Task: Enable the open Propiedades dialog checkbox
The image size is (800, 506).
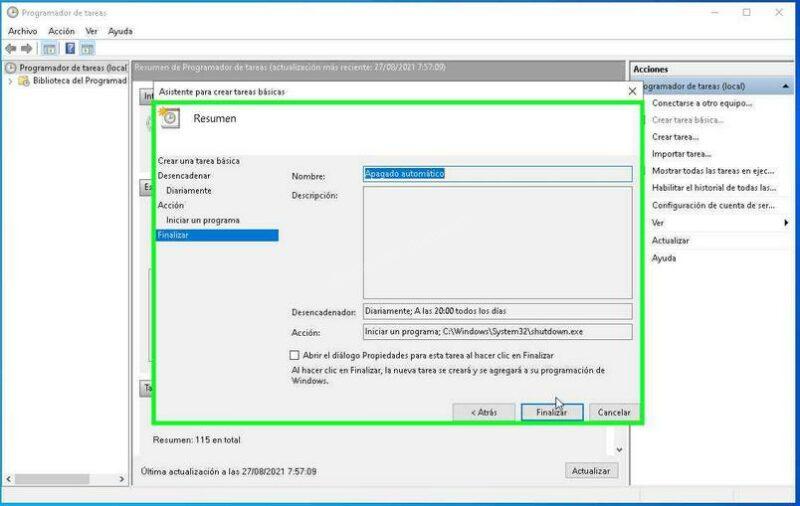Action: (294, 355)
